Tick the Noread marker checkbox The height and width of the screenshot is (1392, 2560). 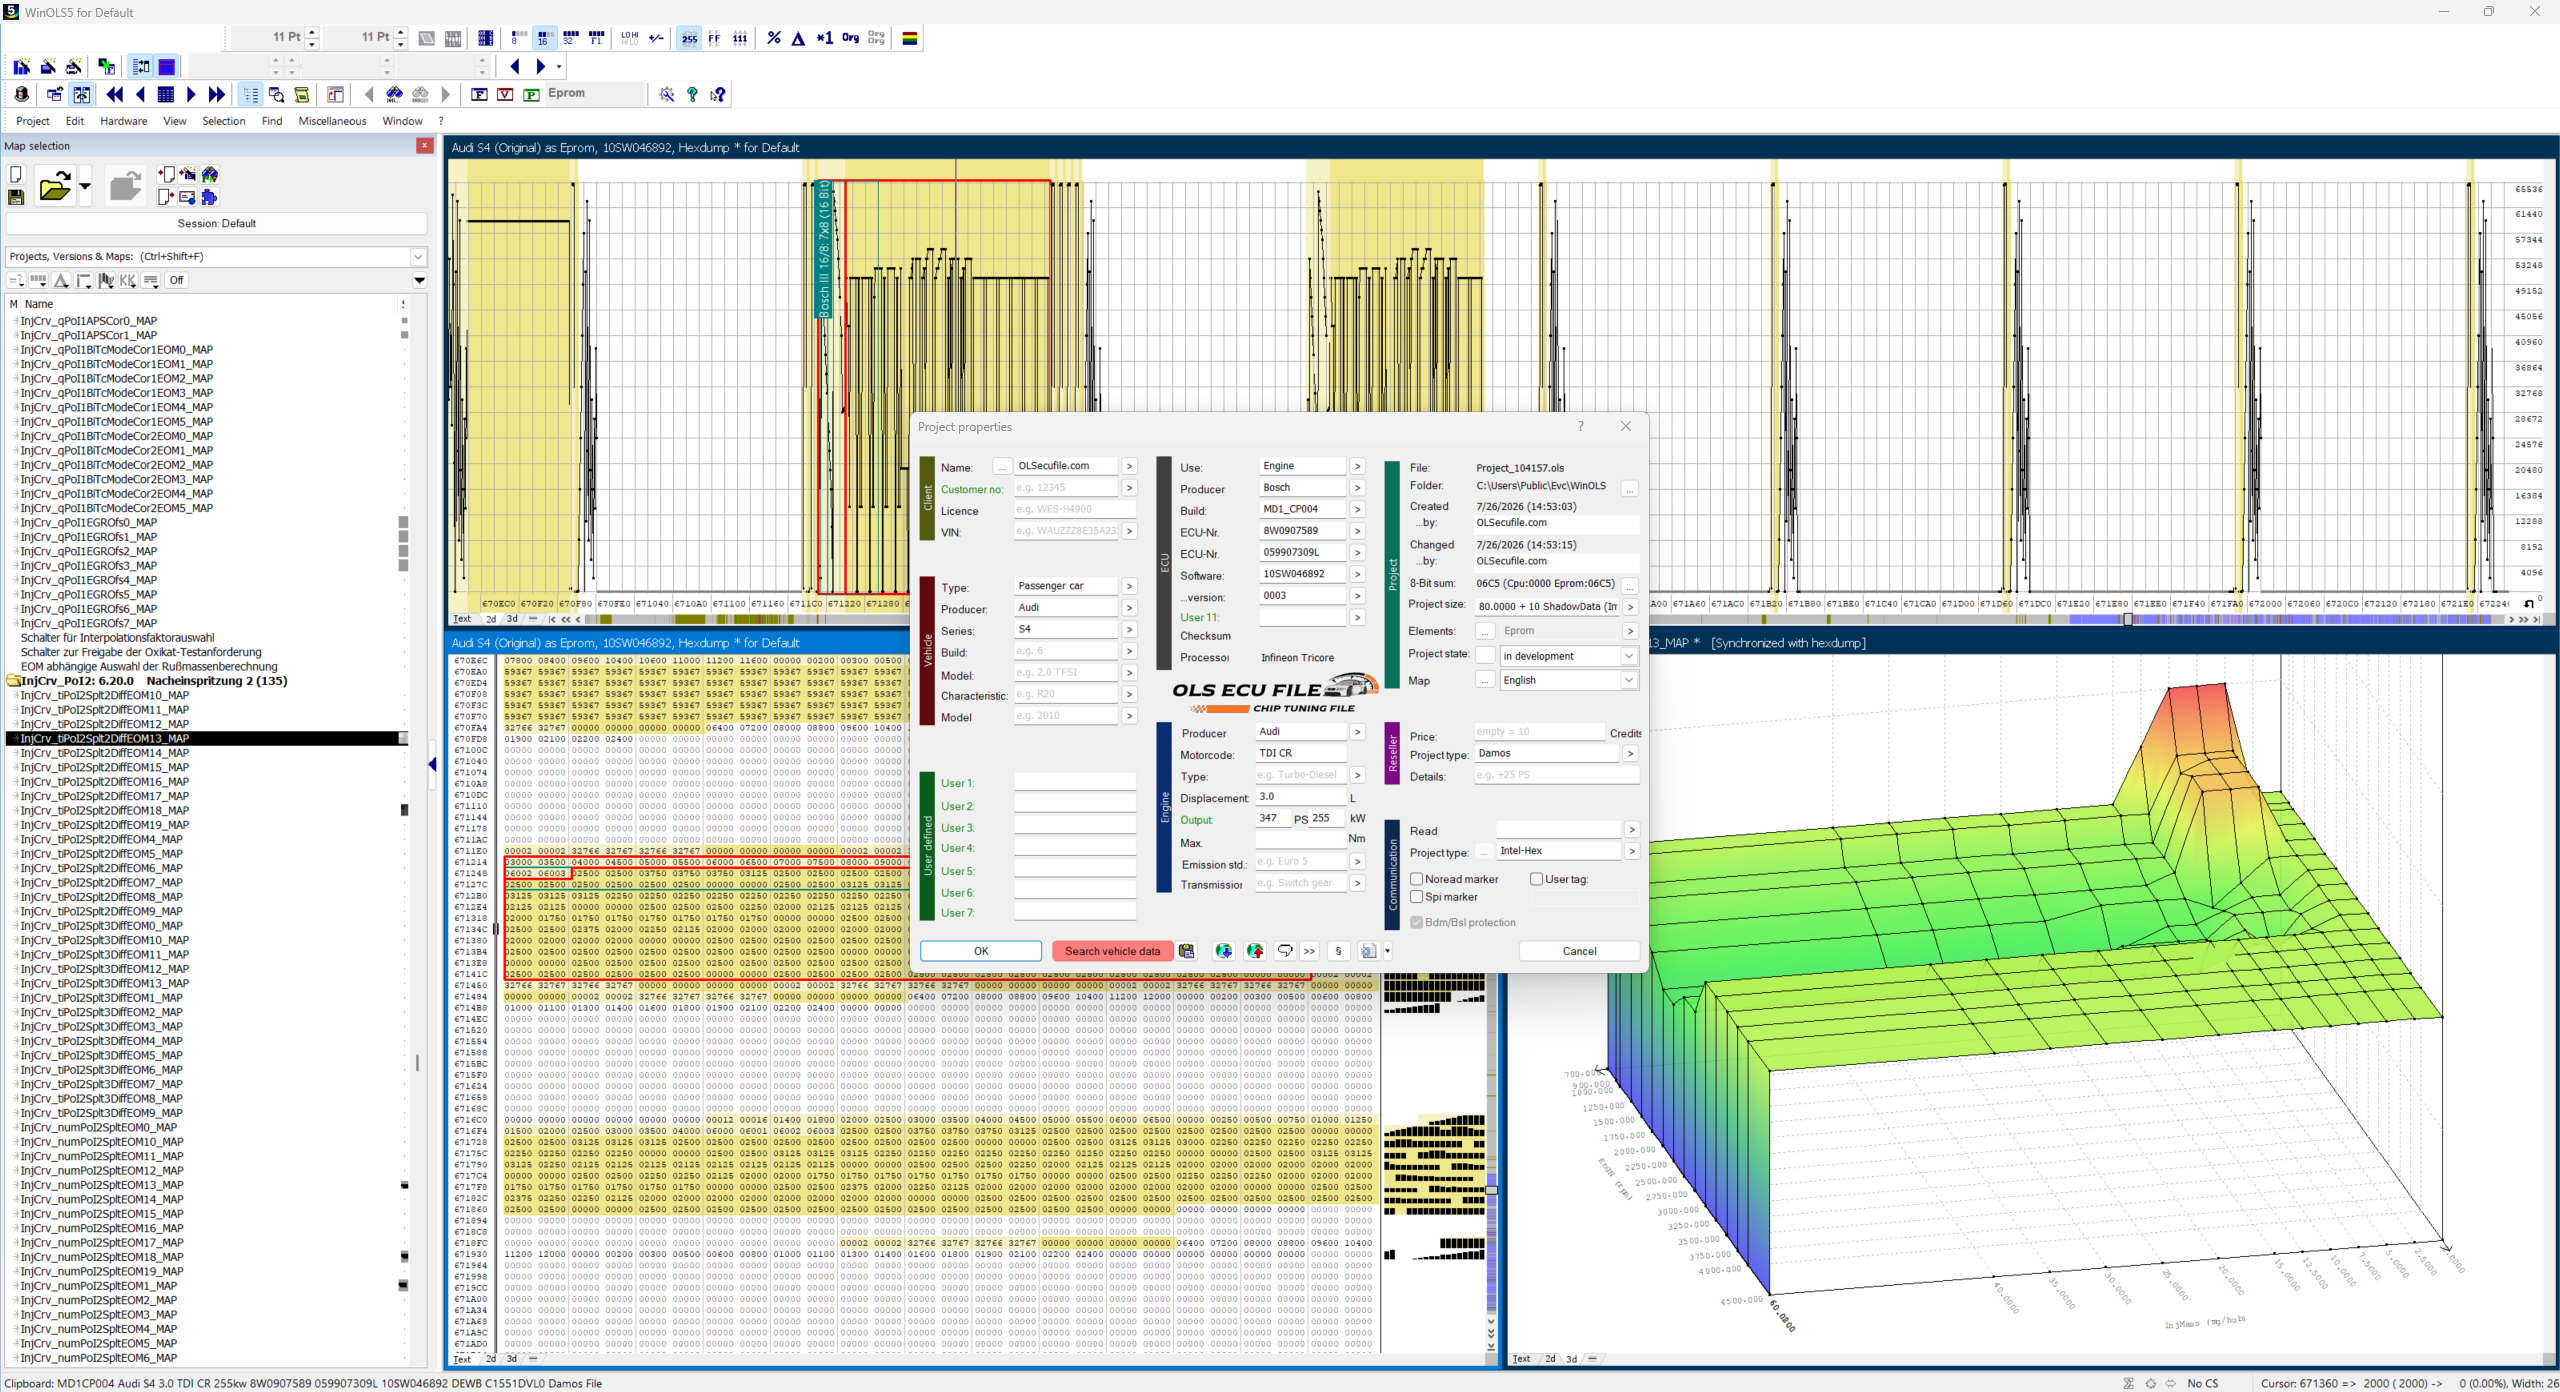pyautogui.click(x=1417, y=879)
